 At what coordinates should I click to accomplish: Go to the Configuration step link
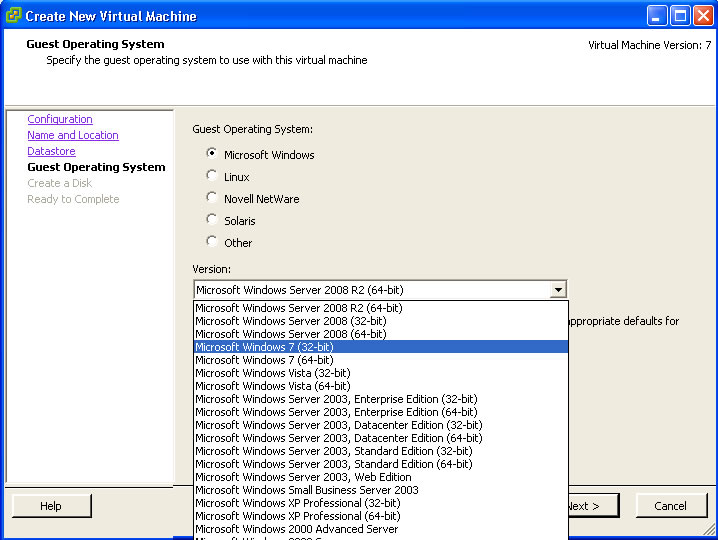click(60, 119)
